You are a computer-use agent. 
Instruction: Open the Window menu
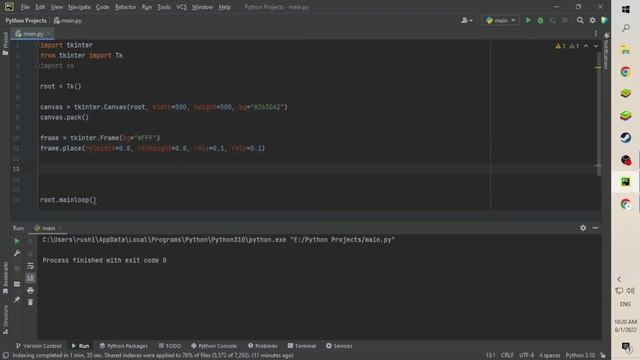pyautogui.click(x=202, y=7)
